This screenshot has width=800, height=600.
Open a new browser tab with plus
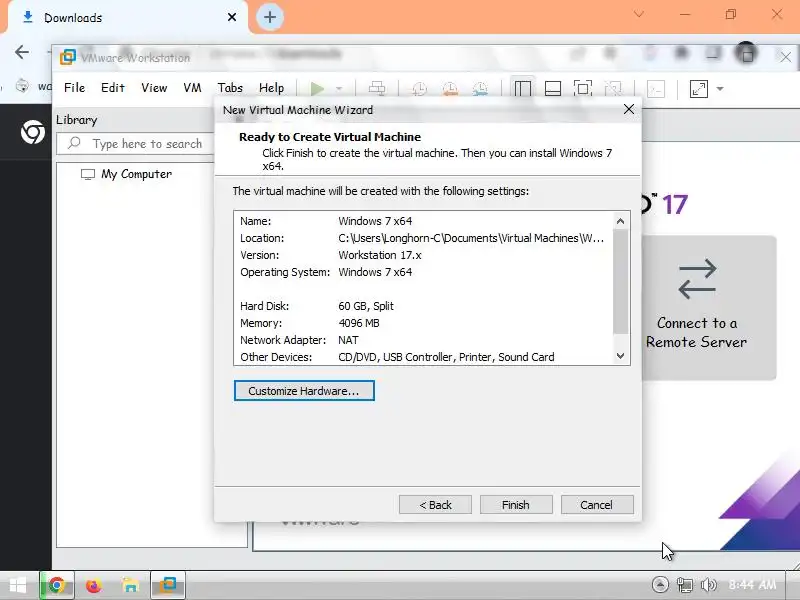point(270,17)
